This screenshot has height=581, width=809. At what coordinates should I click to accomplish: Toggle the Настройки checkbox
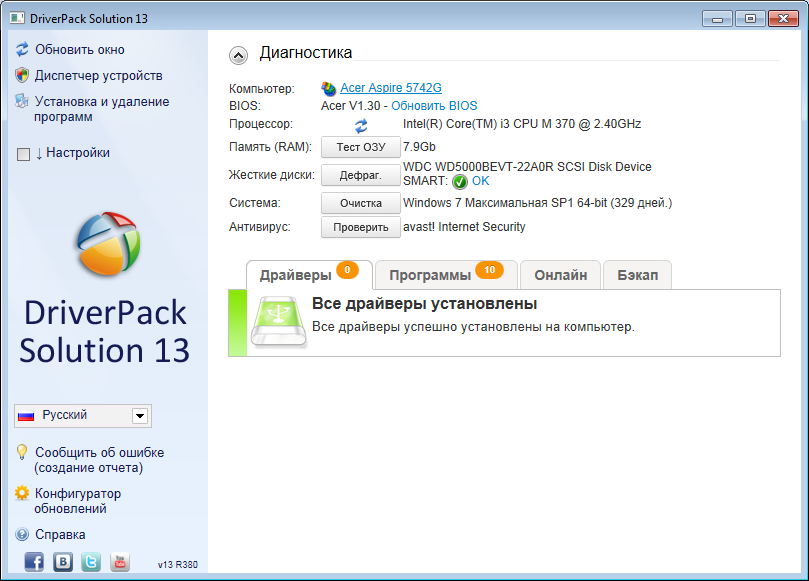click(23, 154)
